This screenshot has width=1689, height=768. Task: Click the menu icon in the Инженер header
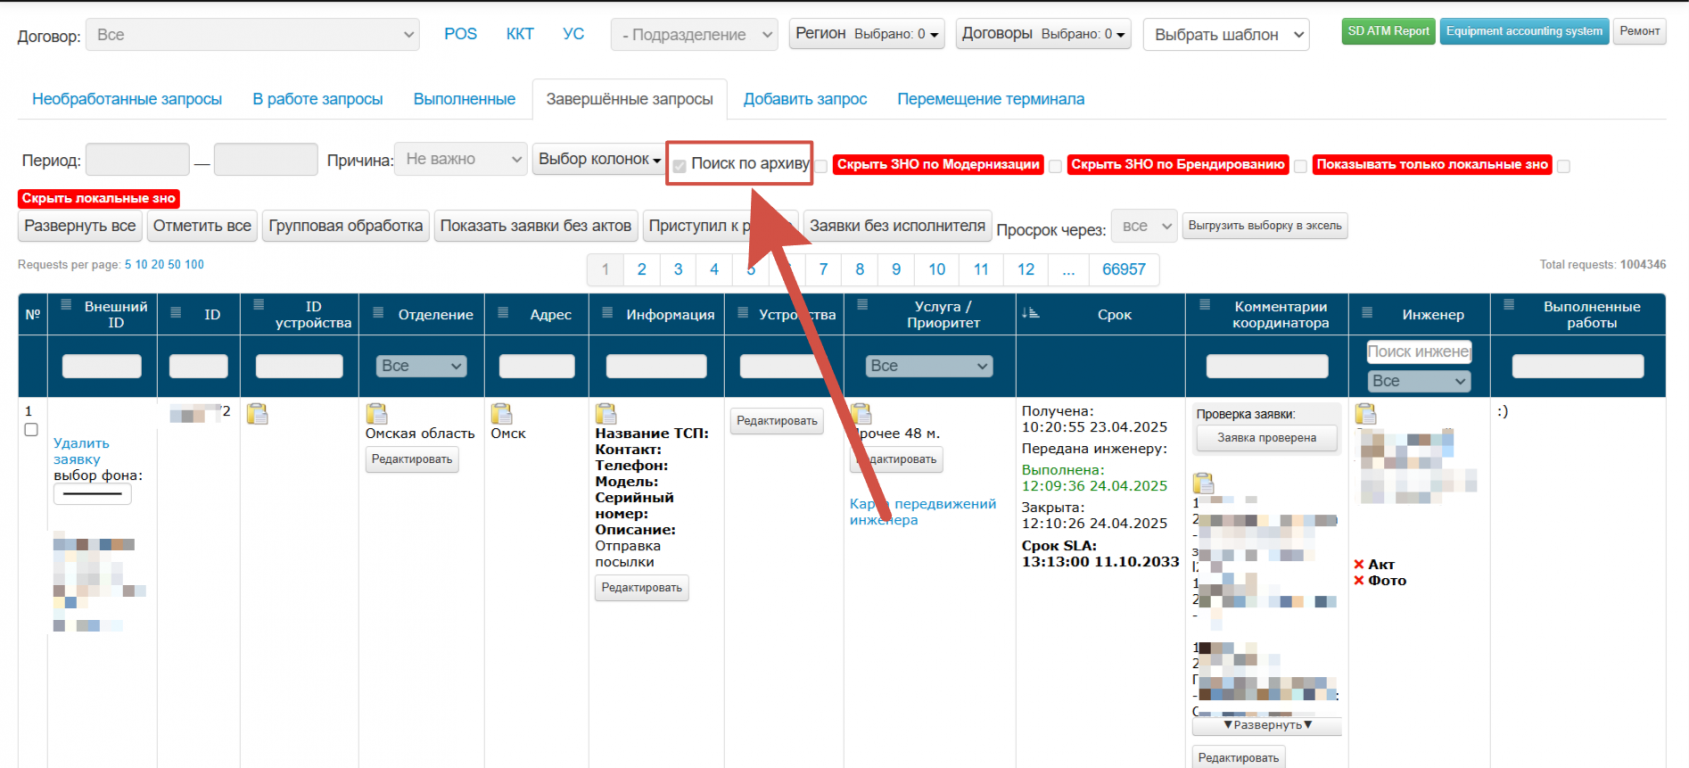[x=1368, y=314]
